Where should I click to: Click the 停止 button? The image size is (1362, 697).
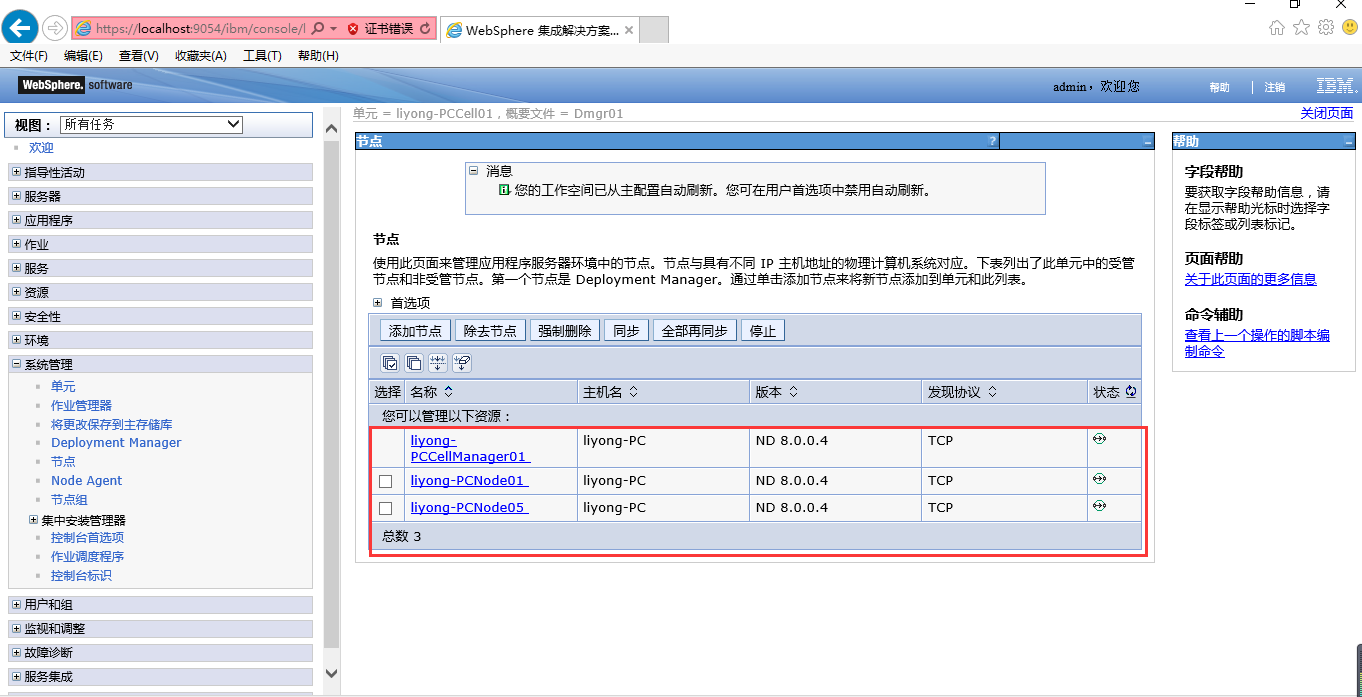pos(763,331)
